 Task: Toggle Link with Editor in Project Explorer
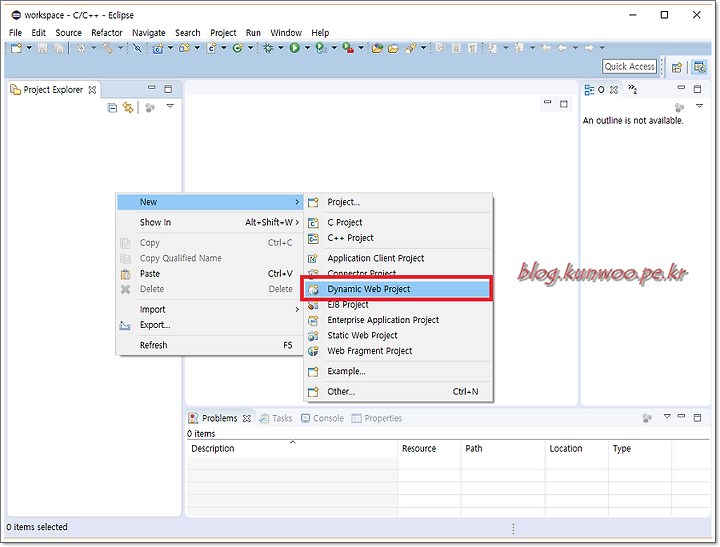point(128,108)
